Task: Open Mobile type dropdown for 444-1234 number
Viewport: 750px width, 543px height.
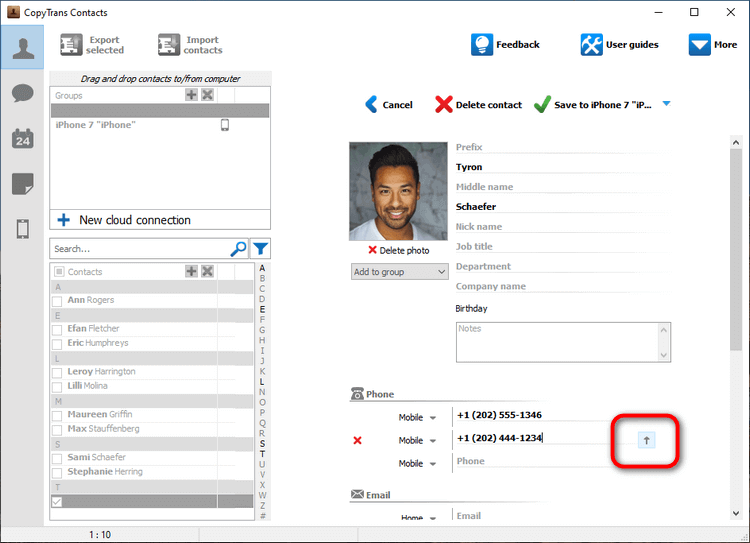Action: 417,440
